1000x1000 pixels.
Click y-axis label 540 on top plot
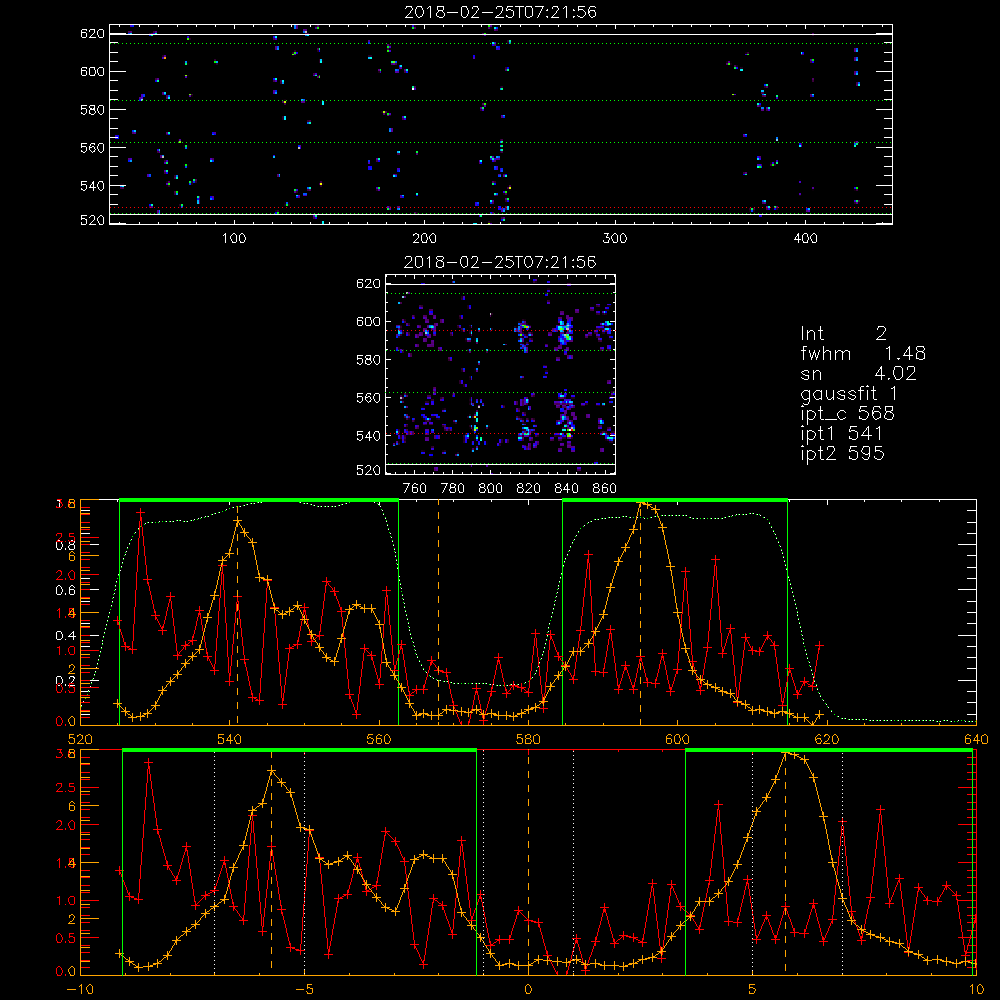[x=92, y=186]
